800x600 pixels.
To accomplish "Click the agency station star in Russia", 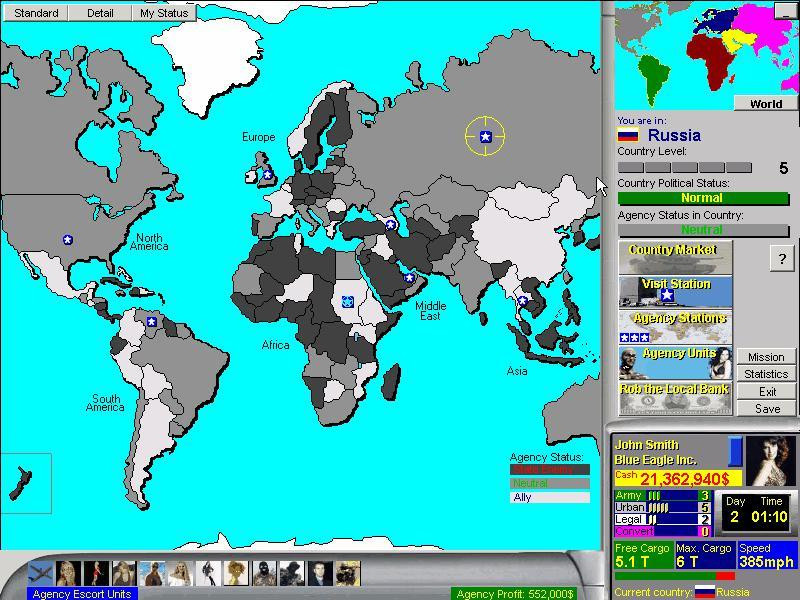I will 485,136.
